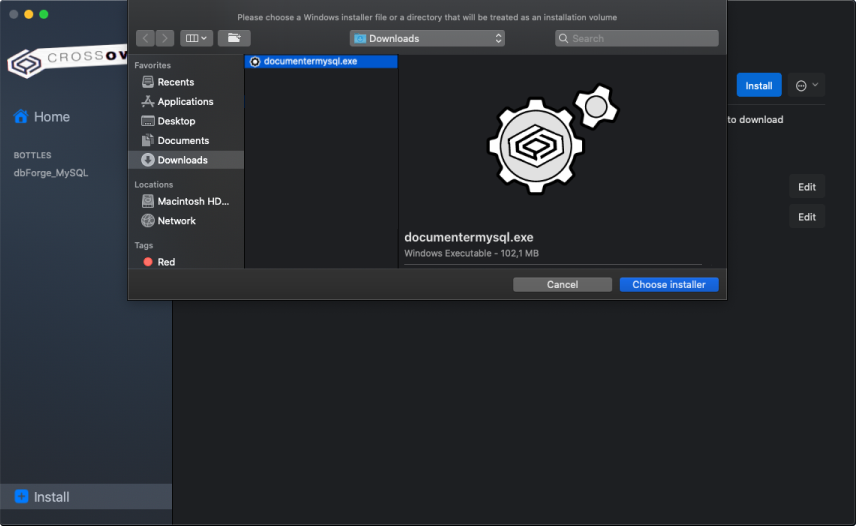
Task: Click the Downloads arrow icon in sidebar
Action: (147, 160)
